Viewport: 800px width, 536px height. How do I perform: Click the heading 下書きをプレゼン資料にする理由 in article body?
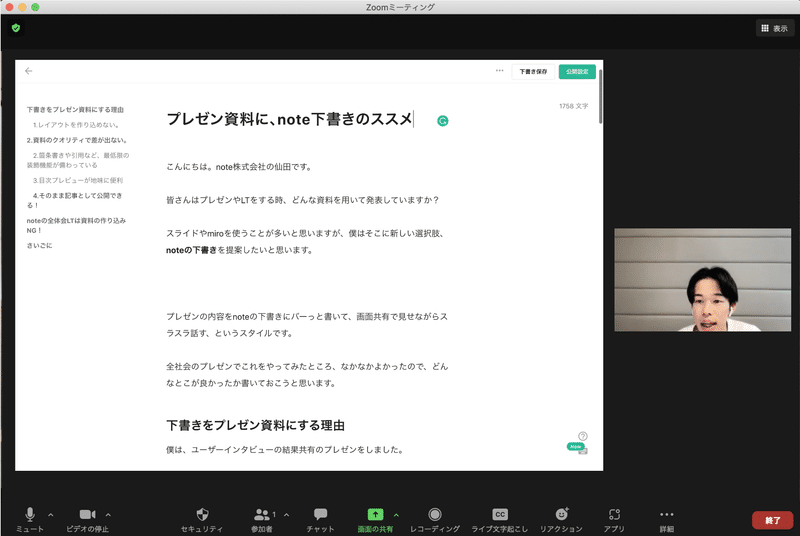click(255, 425)
